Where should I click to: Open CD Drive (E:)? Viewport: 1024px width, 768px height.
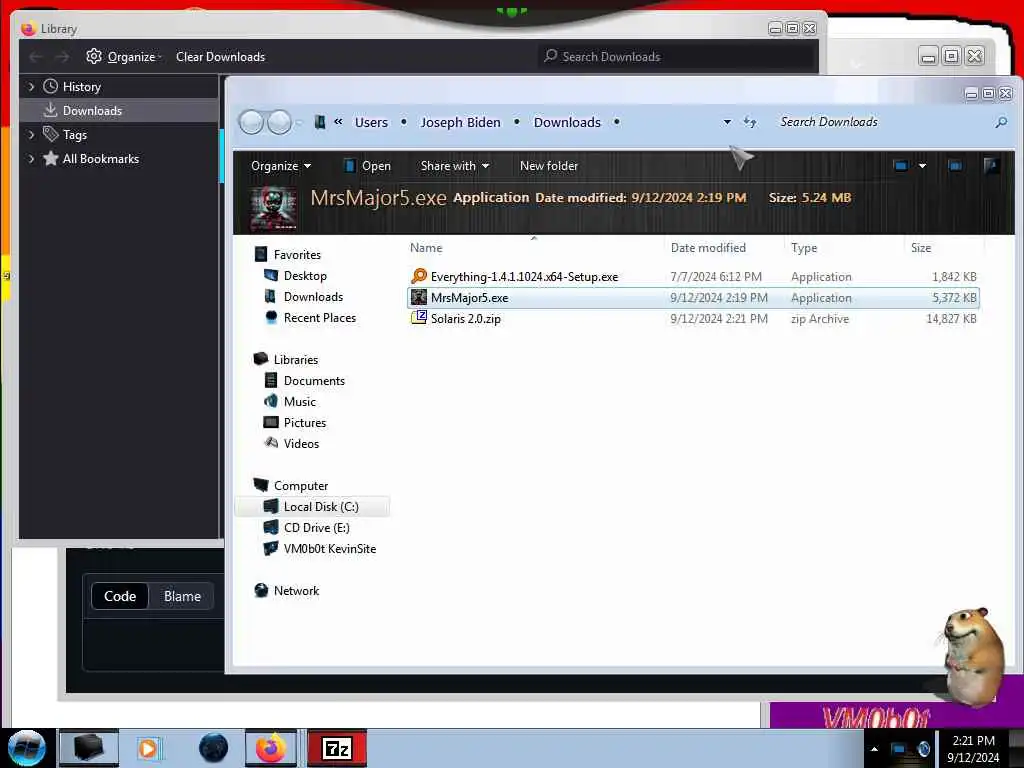pos(317,528)
